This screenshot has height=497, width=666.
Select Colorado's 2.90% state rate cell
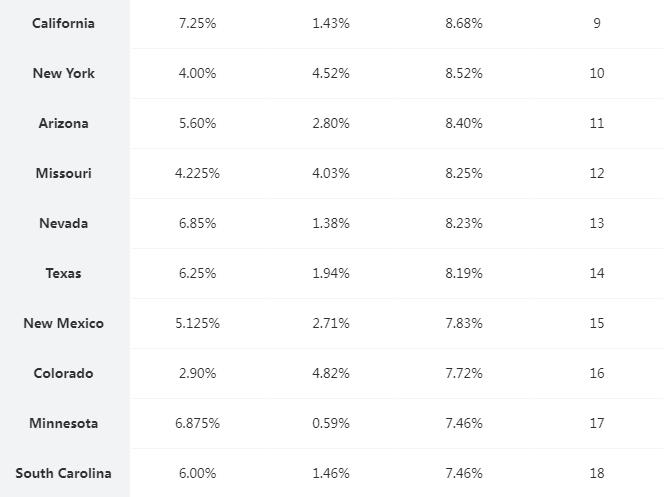coord(197,373)
